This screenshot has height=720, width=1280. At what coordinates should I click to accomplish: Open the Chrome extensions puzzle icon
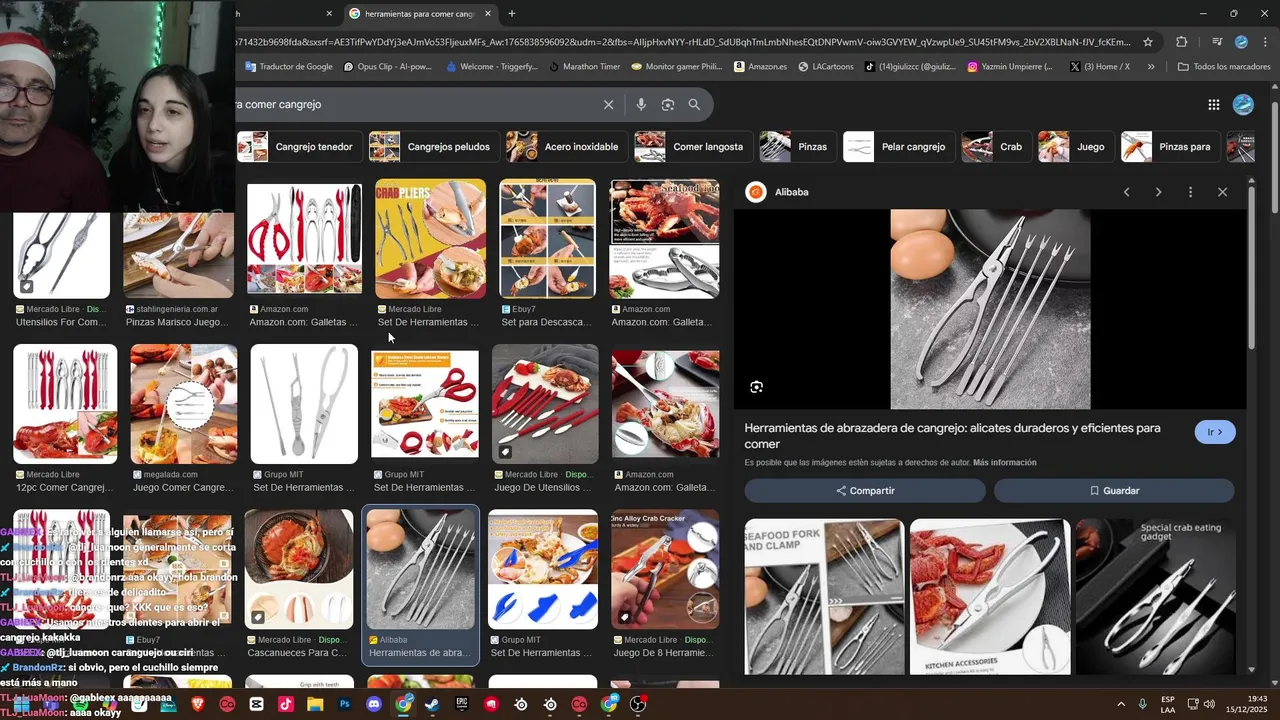click(x=1182, y=42)
